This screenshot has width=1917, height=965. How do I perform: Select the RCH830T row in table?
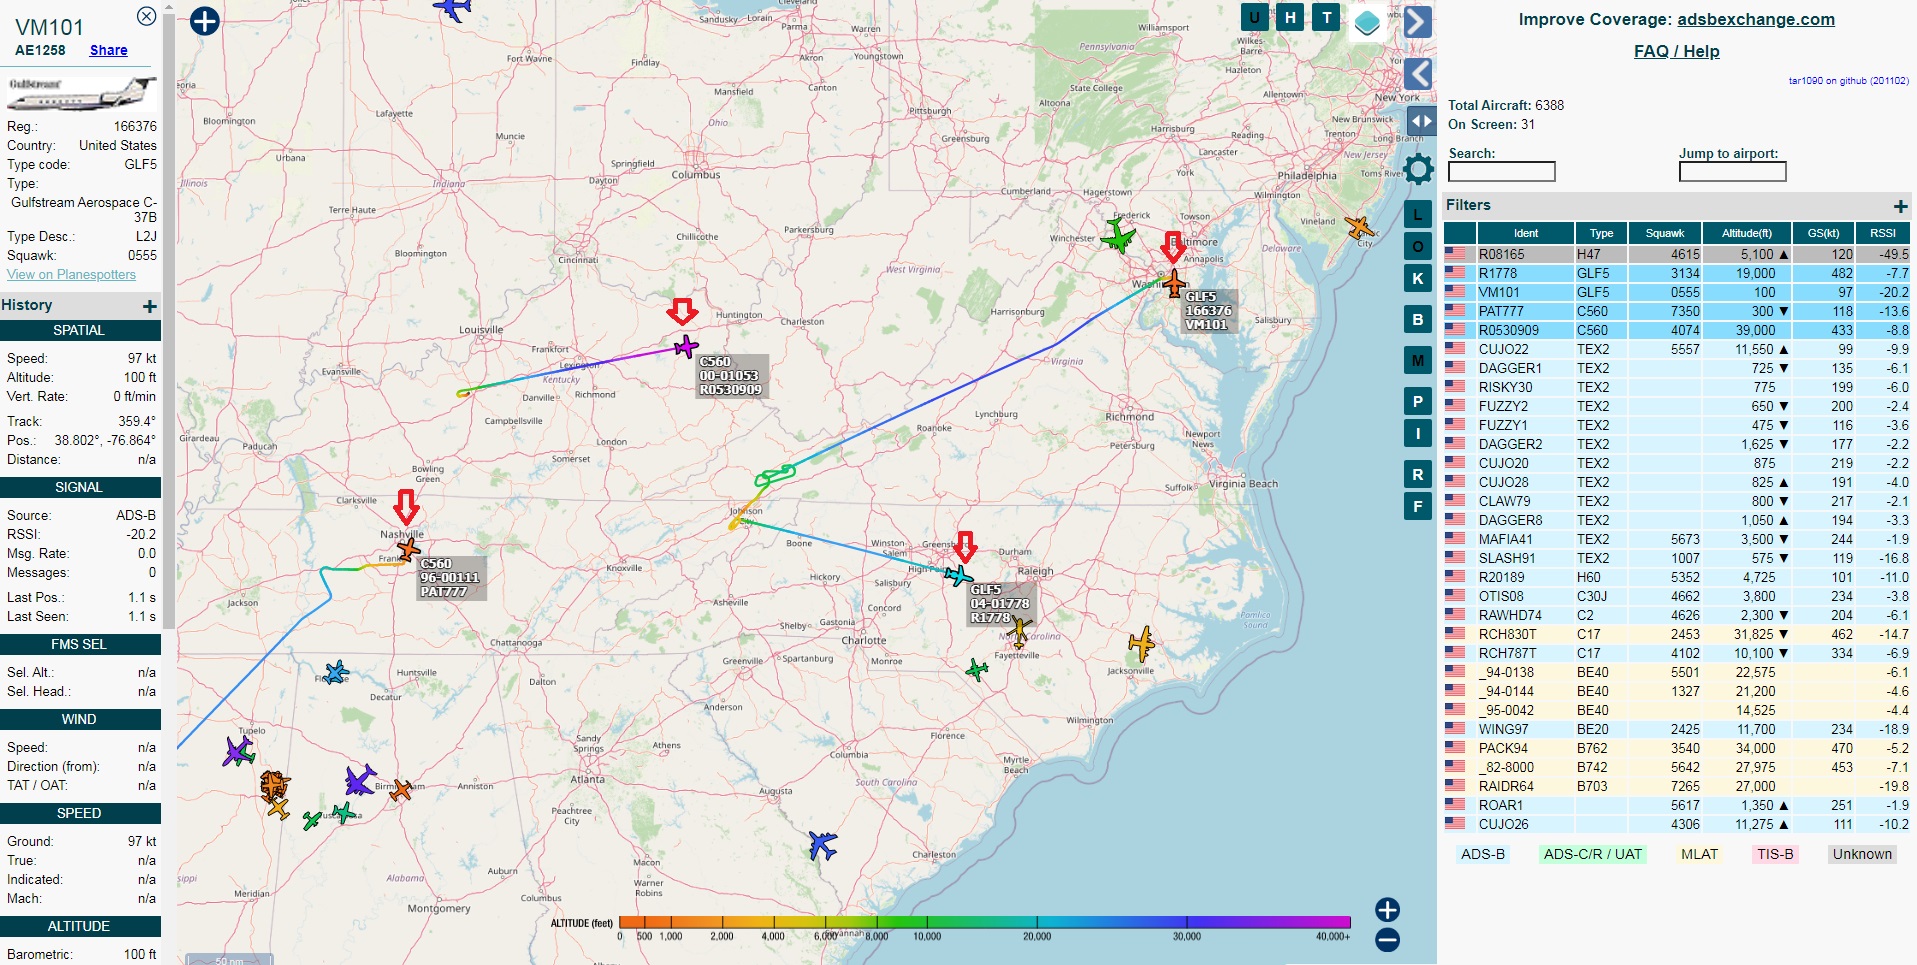coord(1677,634)
